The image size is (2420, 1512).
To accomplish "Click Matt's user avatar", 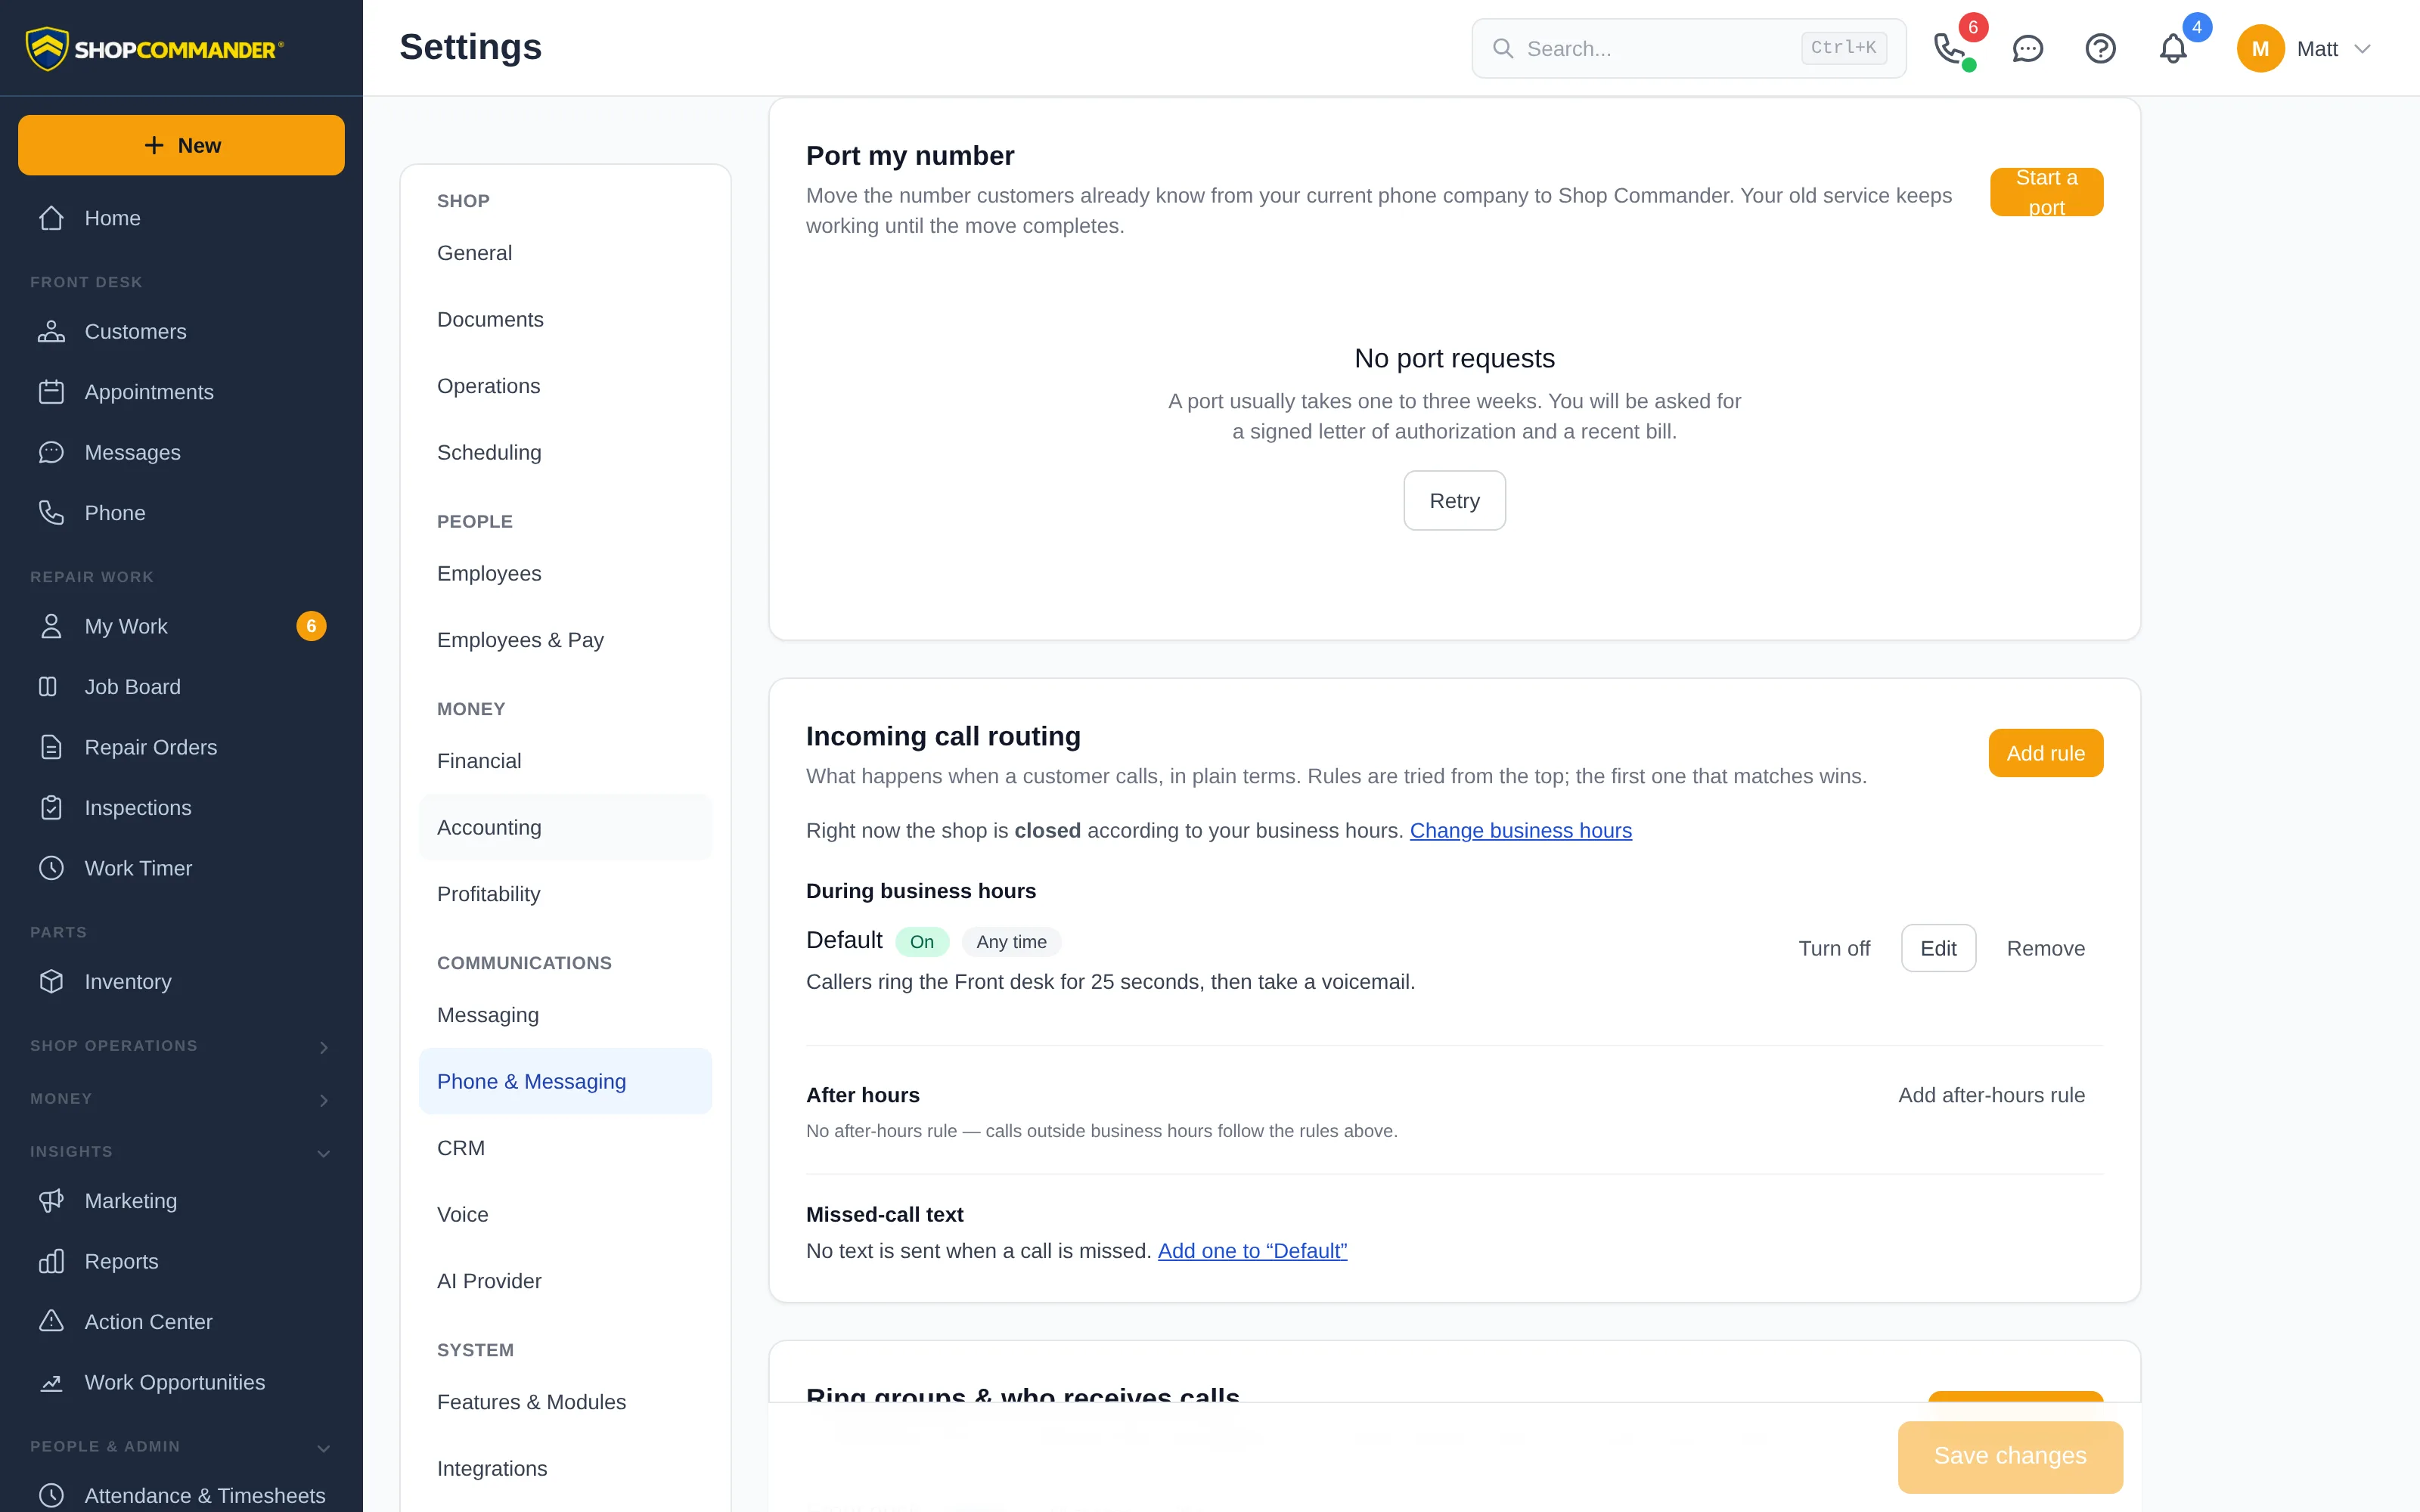I will [x=2260, y=48].
